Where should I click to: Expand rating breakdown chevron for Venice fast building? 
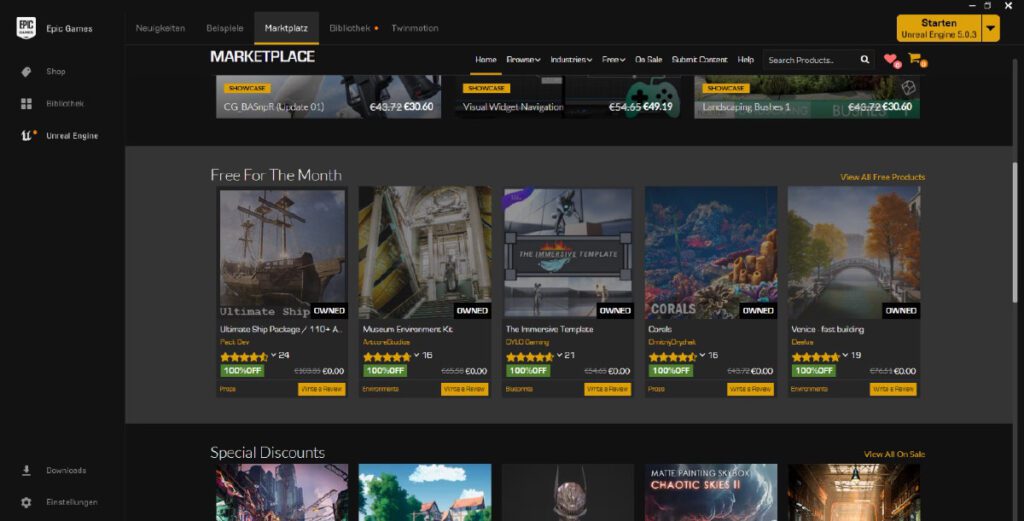tap(845, 355)
